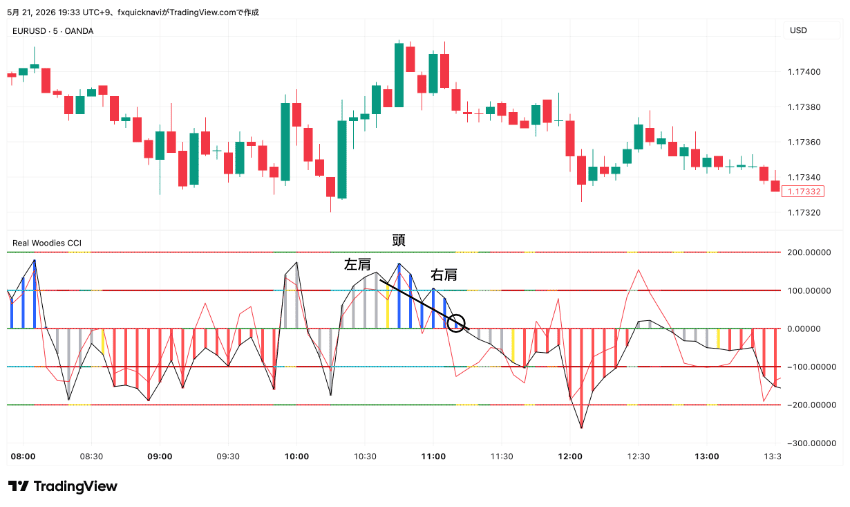Click price axis label 1.17340
Image resolution: width=850 pixels, height=507 pixels.
coord(804,177)
